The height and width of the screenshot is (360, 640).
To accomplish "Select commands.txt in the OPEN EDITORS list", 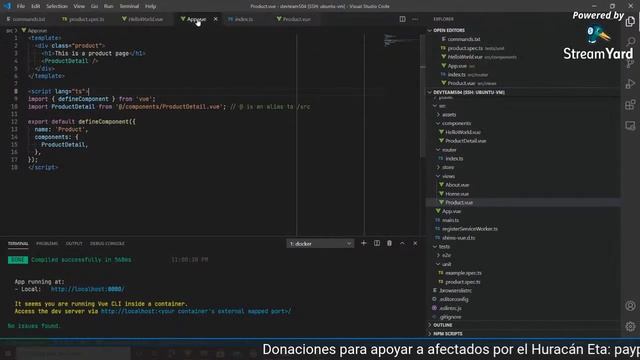I will pos(464,39).
